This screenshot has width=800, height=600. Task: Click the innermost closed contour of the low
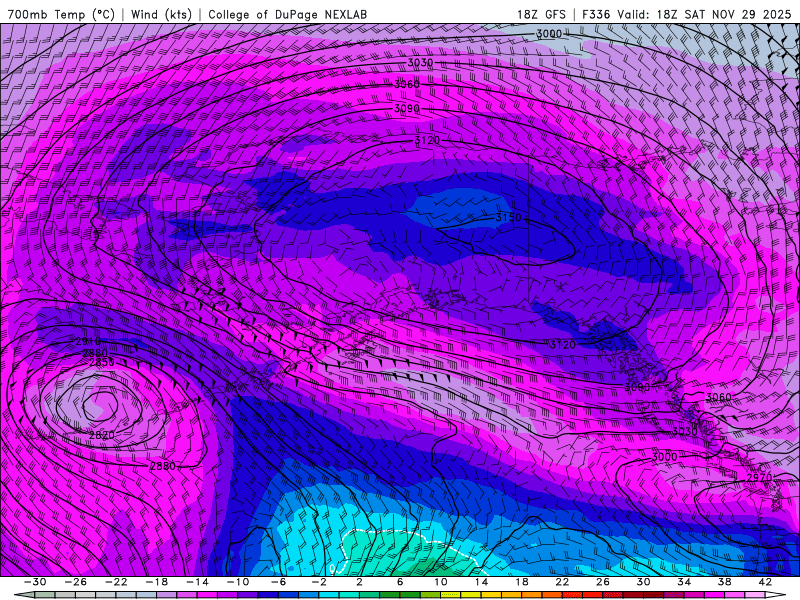[101, 405]
